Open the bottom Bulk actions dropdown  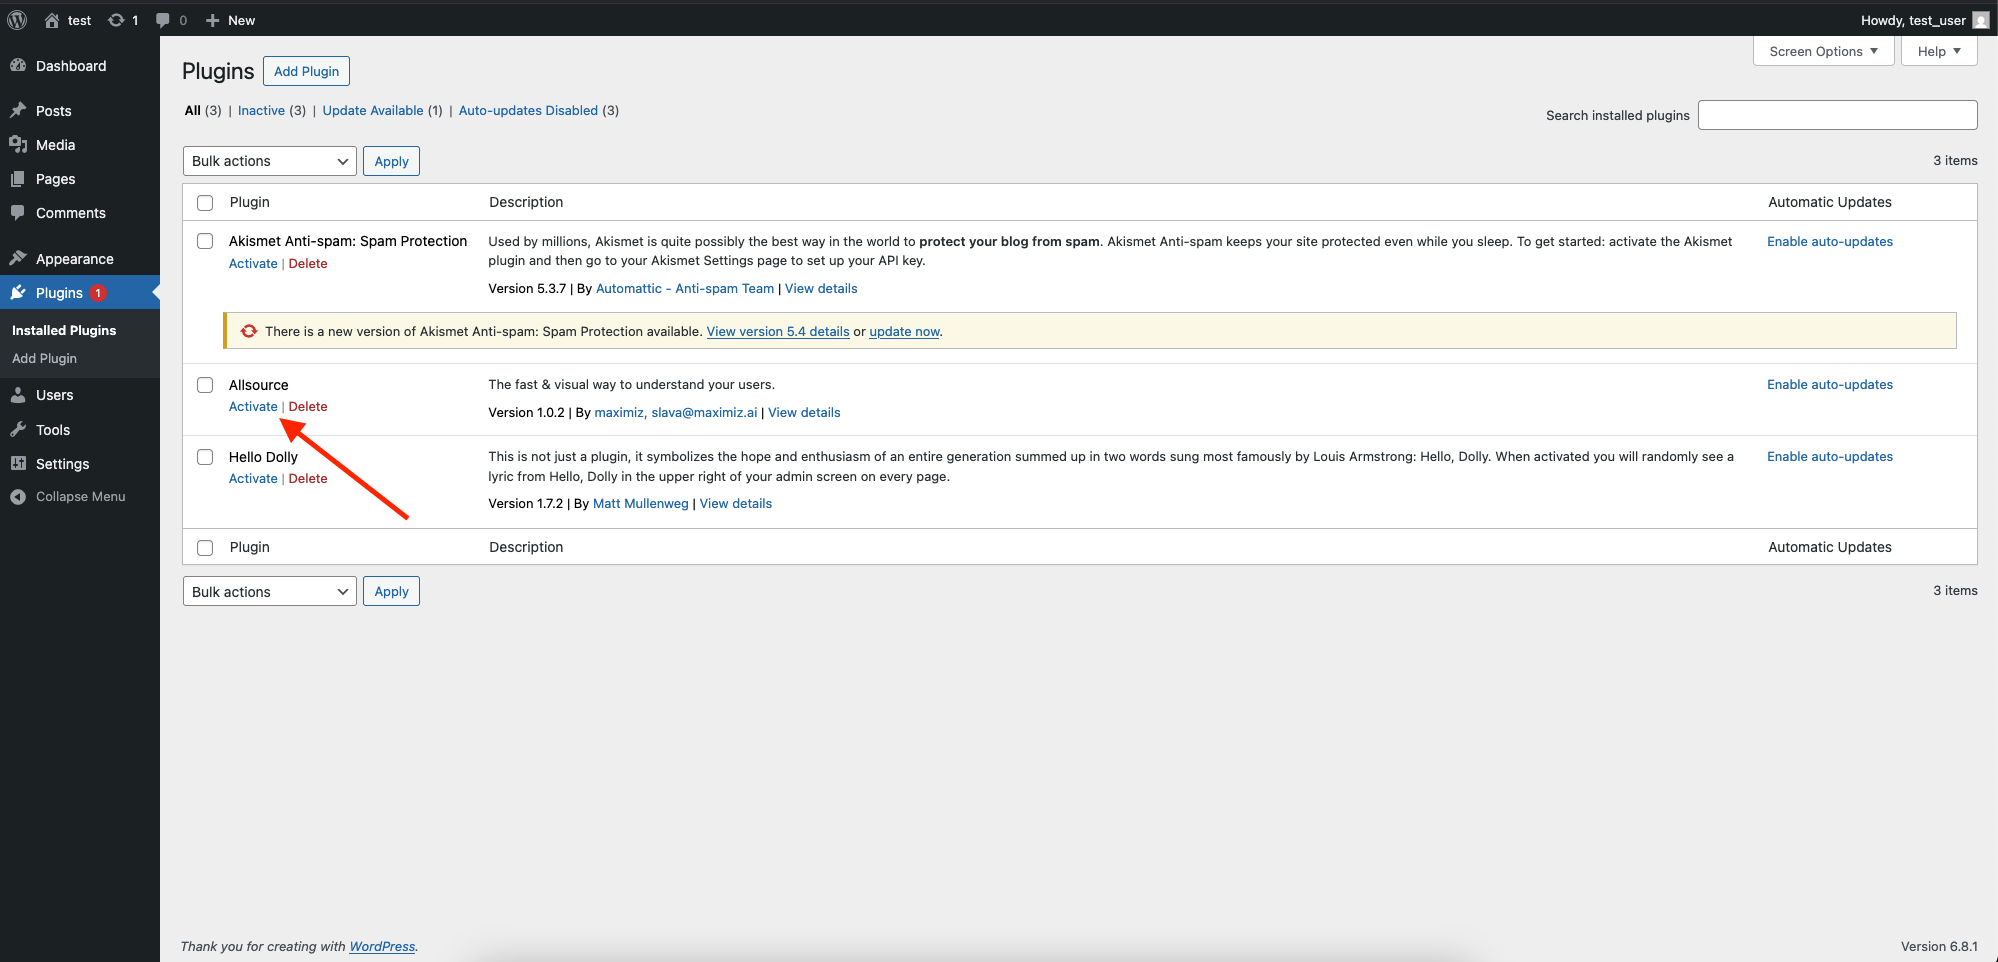(270, 592)
